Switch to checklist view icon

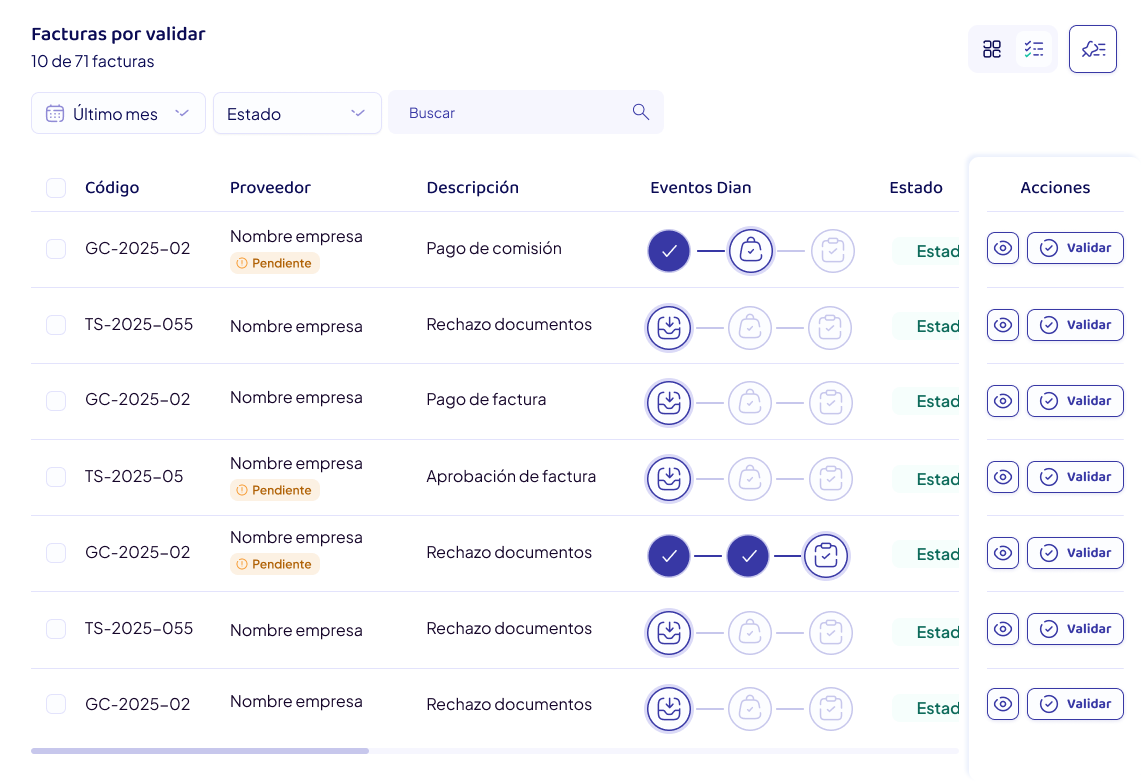point(1033,49)
